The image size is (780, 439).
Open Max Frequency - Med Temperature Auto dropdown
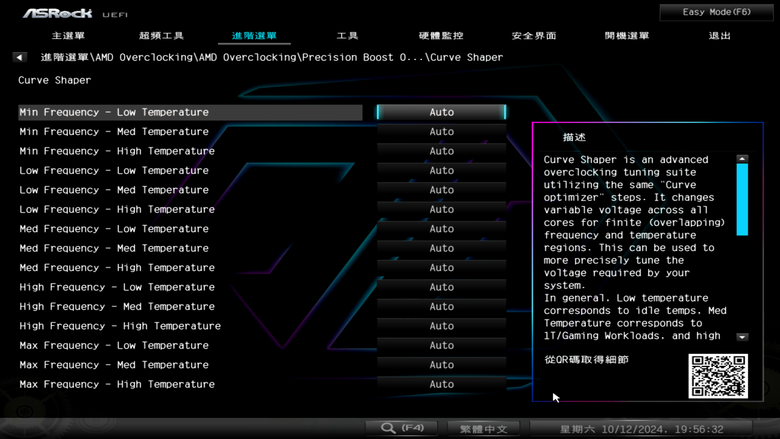pos(442,364)
